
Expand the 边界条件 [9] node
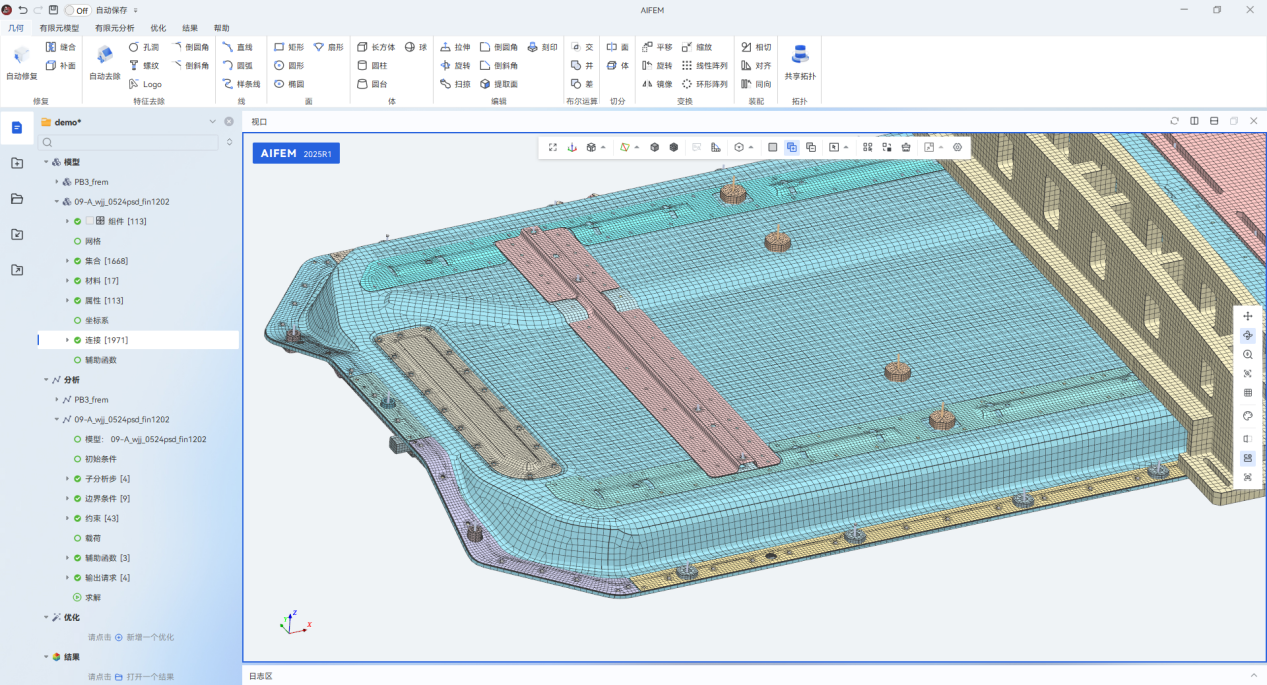(x=67, y=499)
